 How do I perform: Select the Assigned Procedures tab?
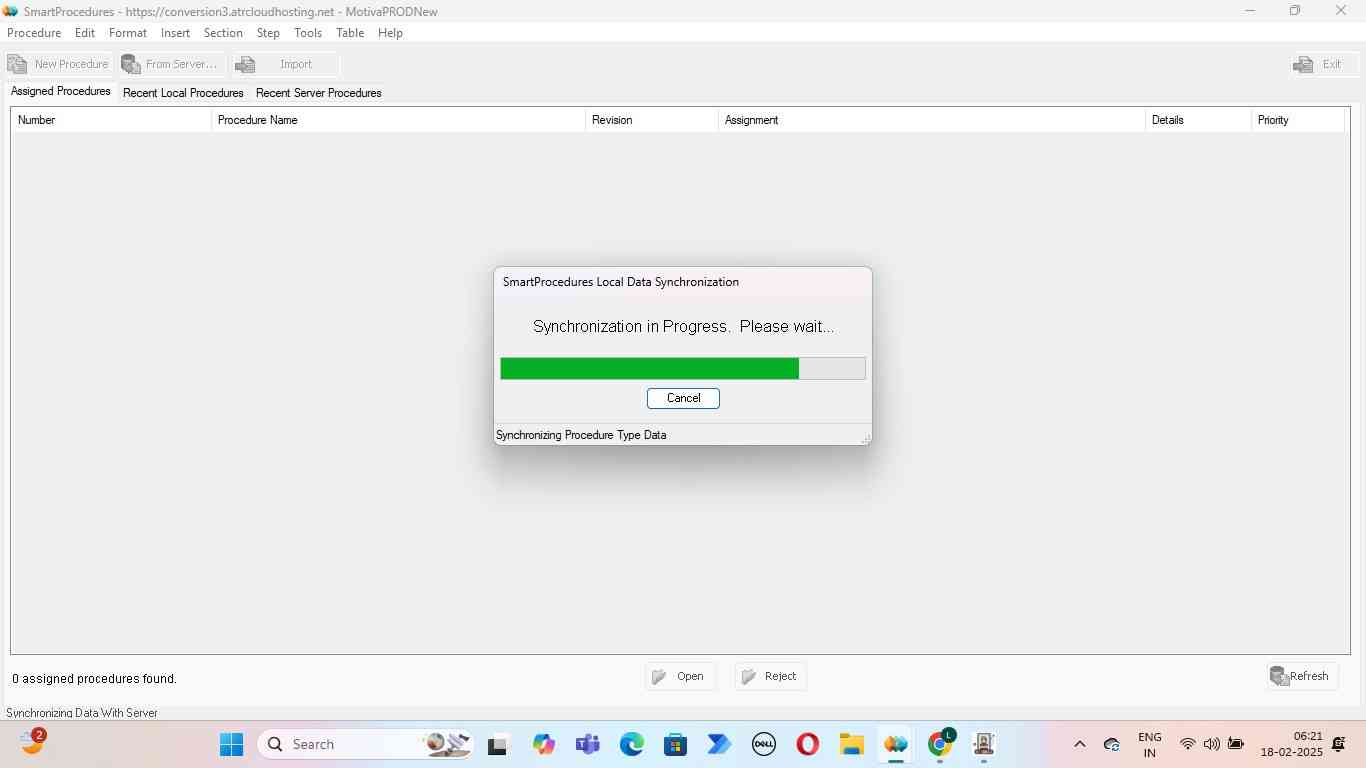61,91
